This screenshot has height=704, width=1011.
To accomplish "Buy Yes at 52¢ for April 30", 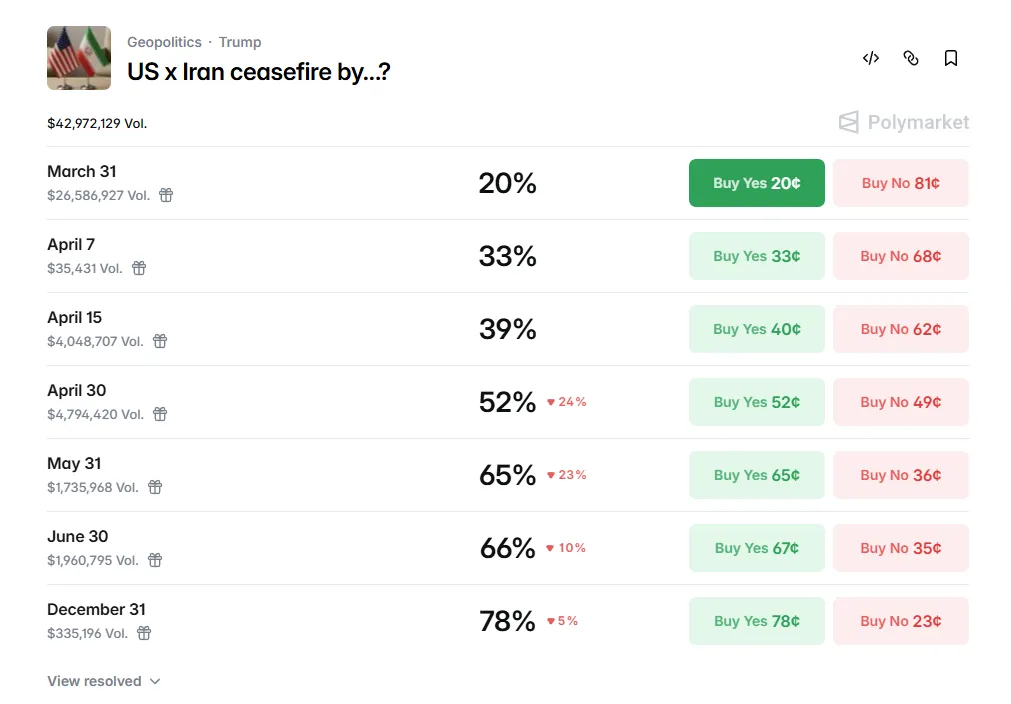I will tap(756, 402).
